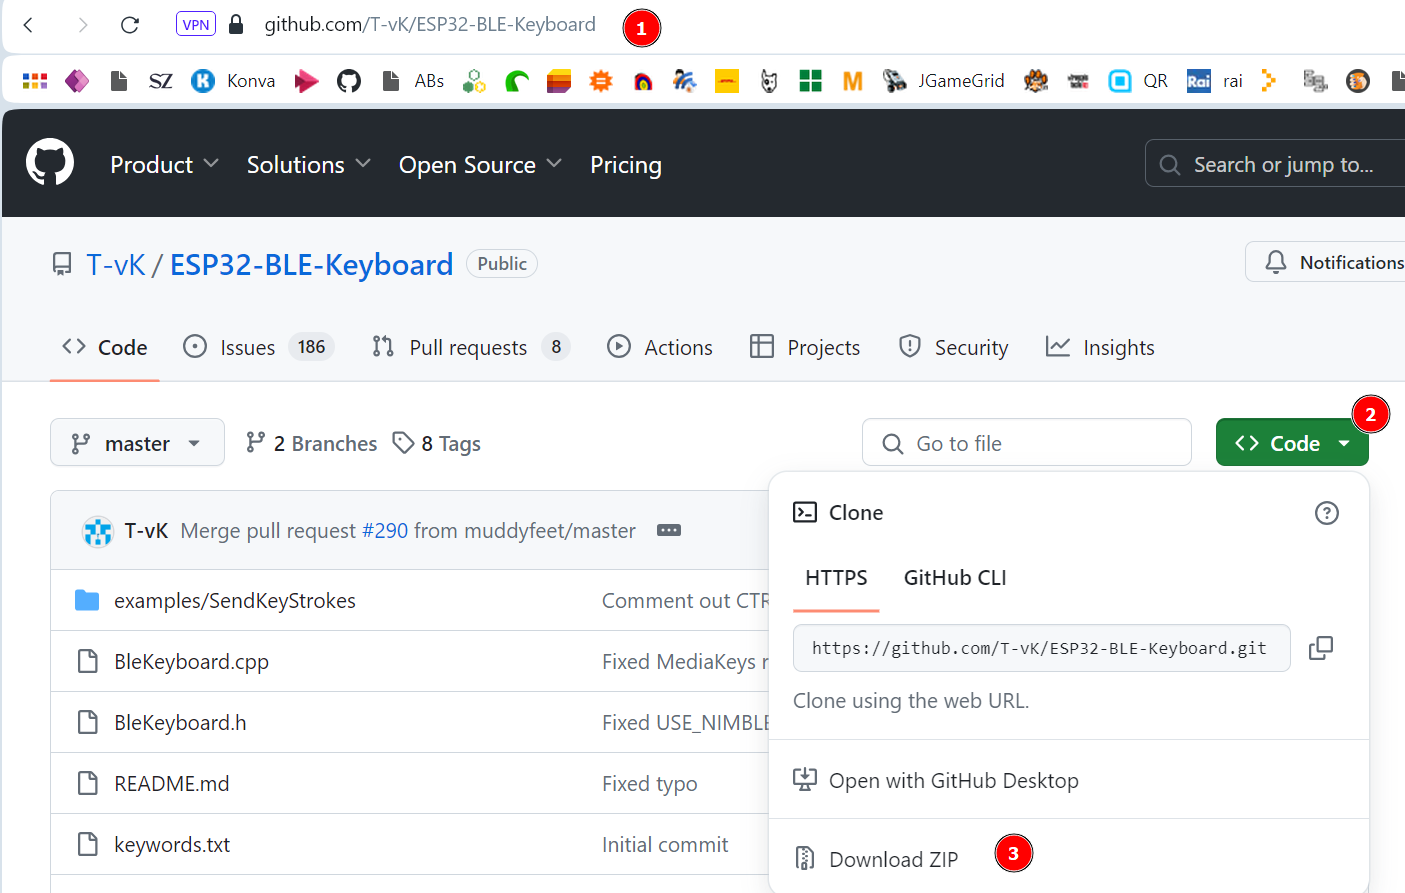The width and height of the screenshot is (1405, 893).
Task: Open the apps grid bookmark icon
Action: (35, 81)
